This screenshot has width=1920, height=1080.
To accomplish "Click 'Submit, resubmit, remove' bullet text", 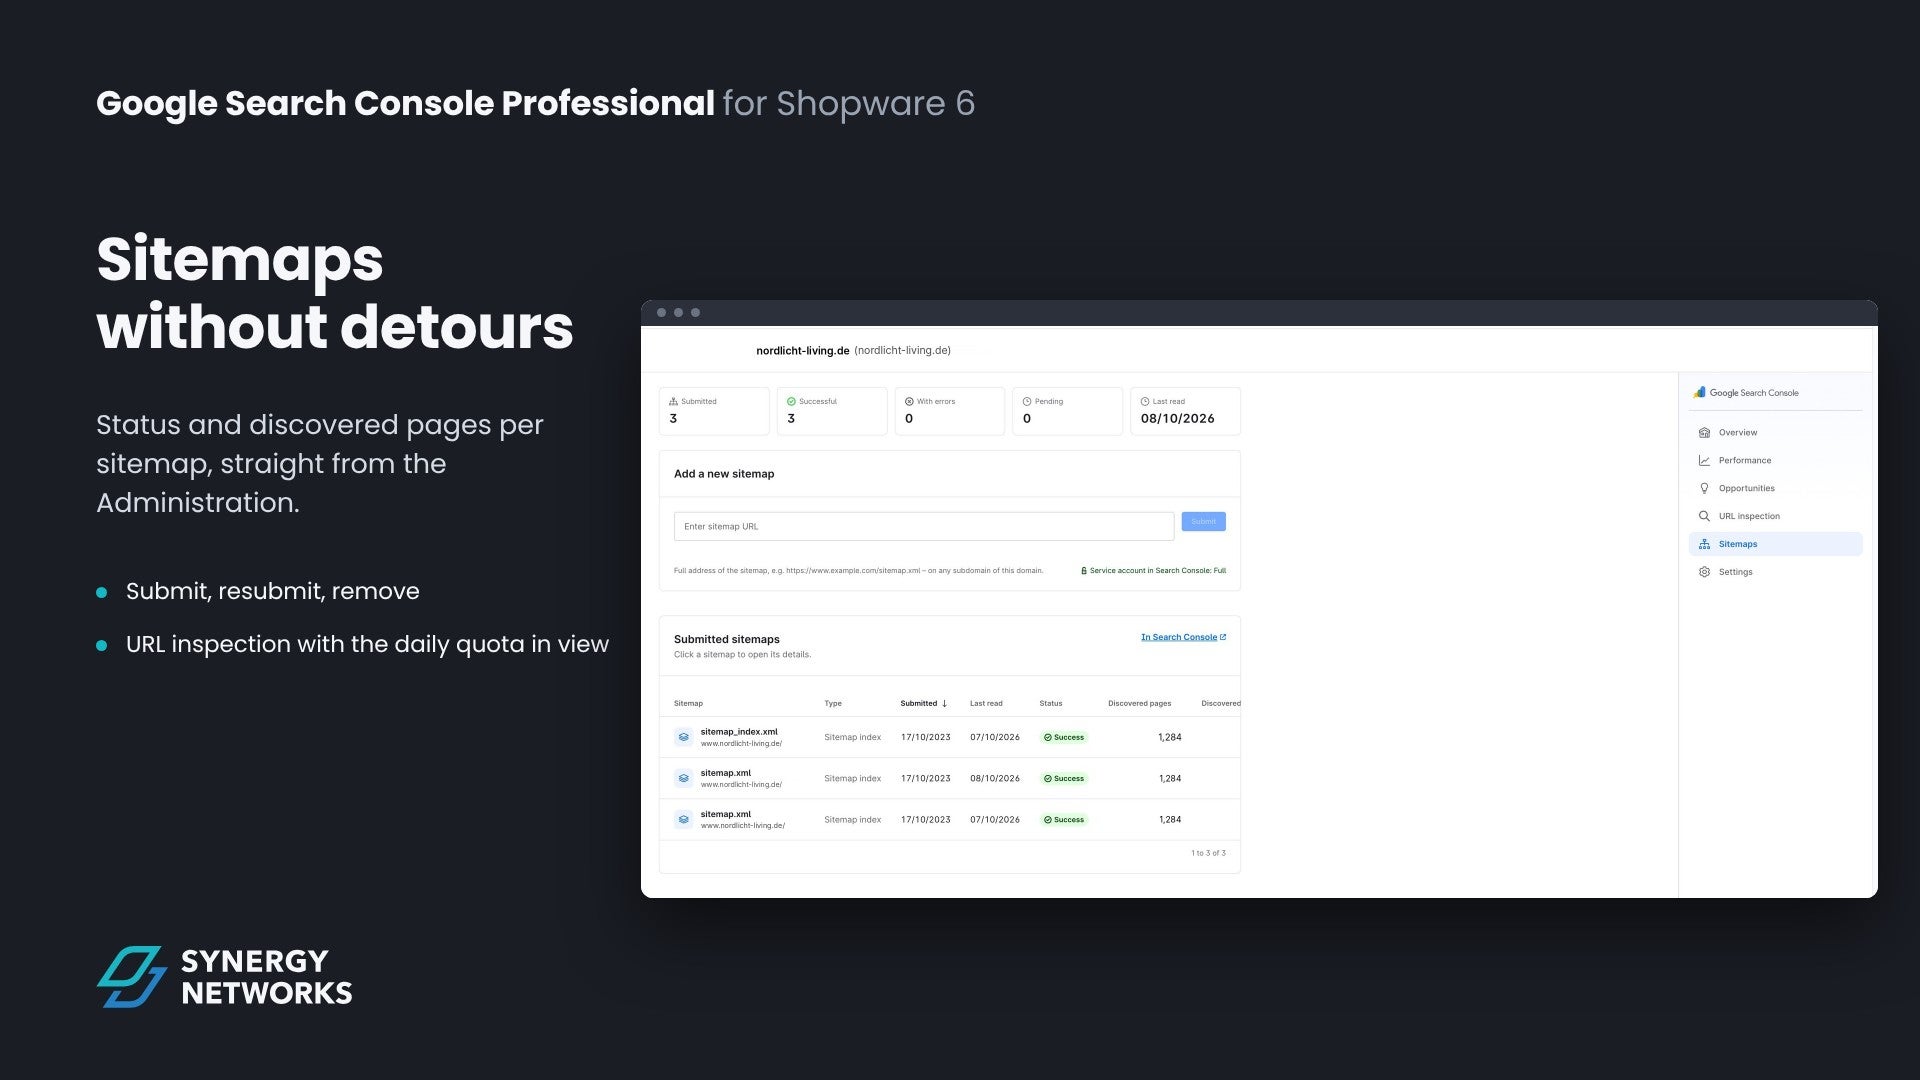I will [273, 592].
